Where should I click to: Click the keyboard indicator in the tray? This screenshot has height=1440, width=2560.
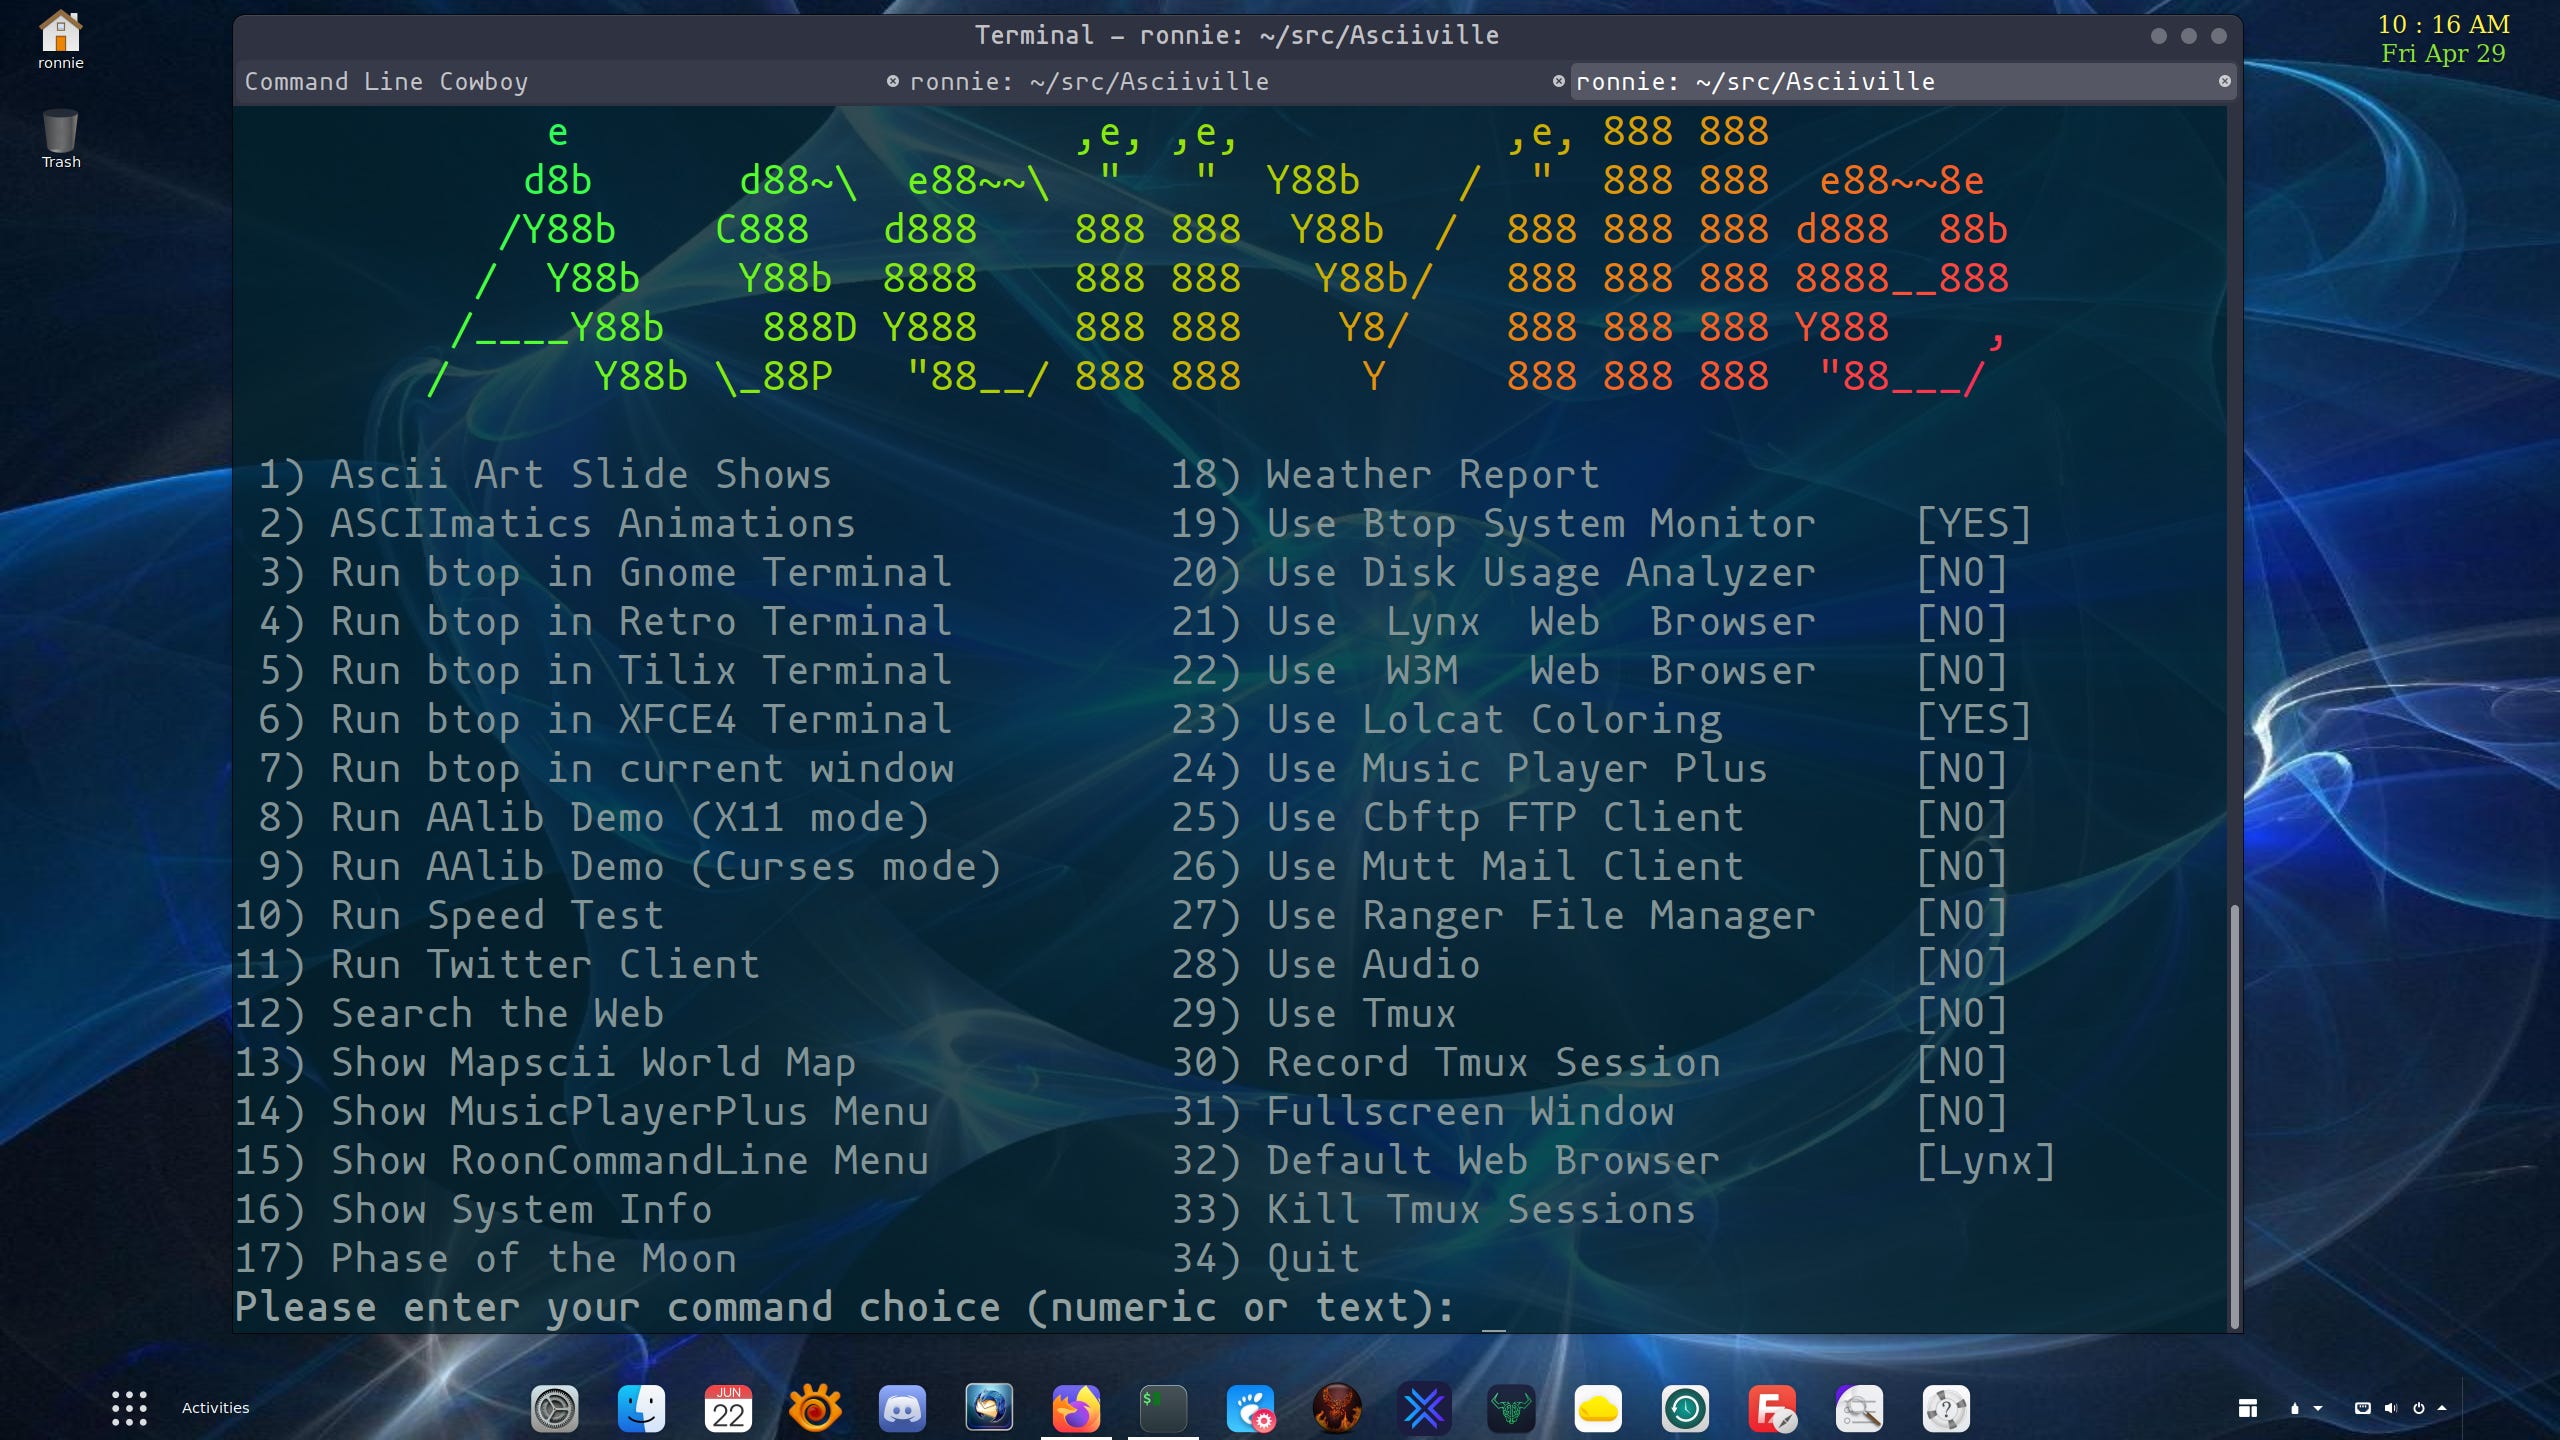click(x=2363, y=1408)
